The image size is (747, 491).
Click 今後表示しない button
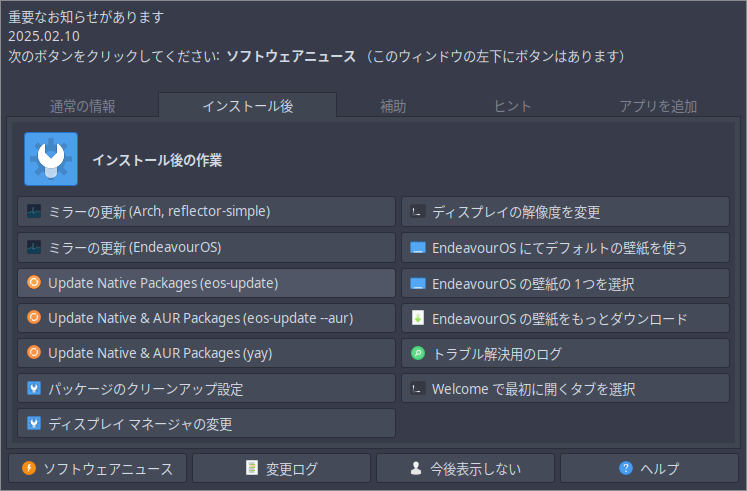pyautogui.click(x=465, y=468)
